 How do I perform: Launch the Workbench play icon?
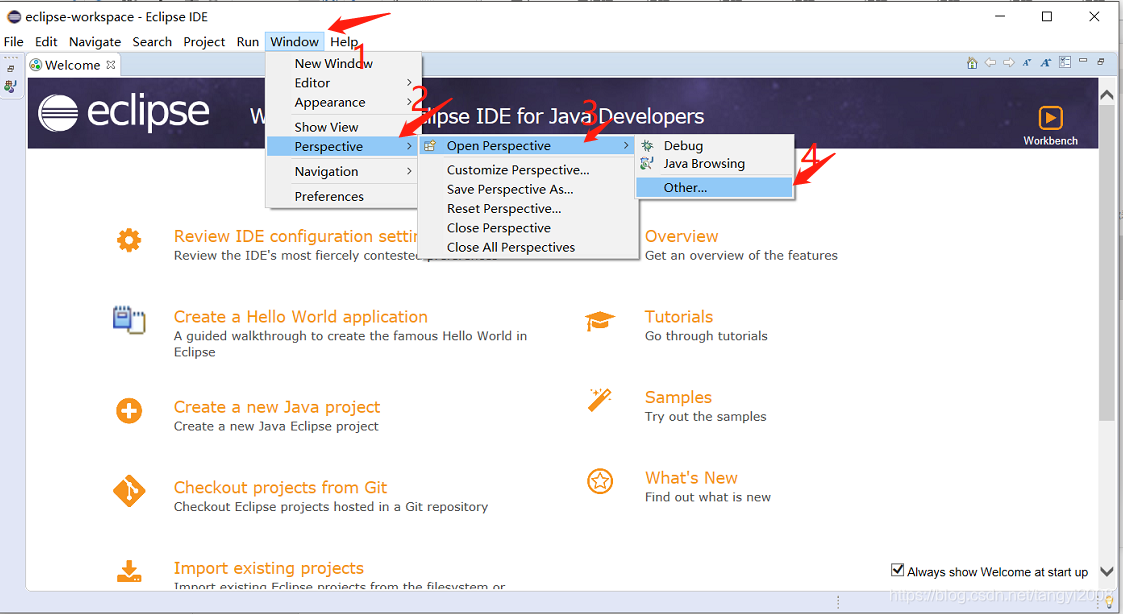coord(1050,117)
